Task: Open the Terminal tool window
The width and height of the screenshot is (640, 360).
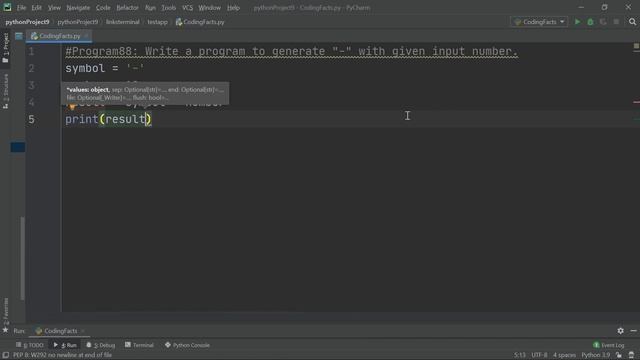Action: [x=139, y=345]
